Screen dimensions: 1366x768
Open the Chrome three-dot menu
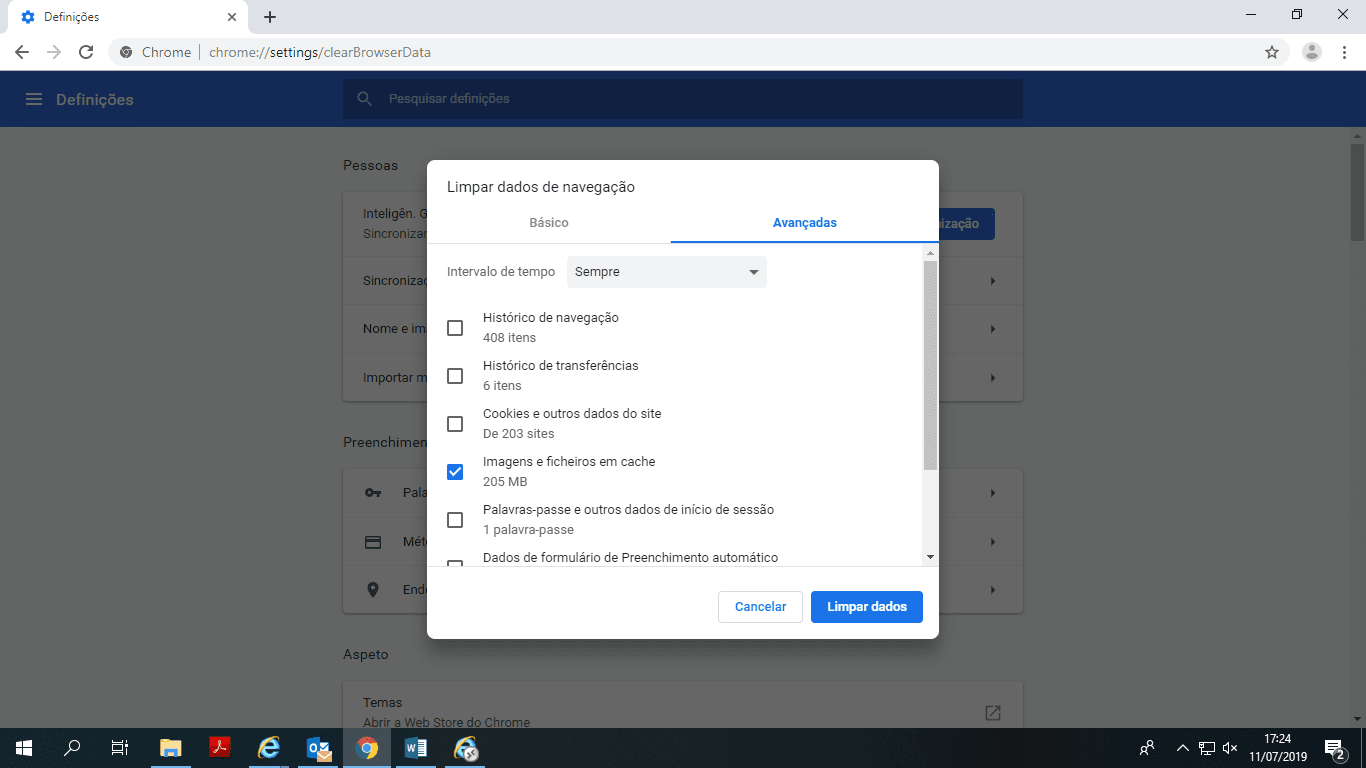coord(1344,52)
